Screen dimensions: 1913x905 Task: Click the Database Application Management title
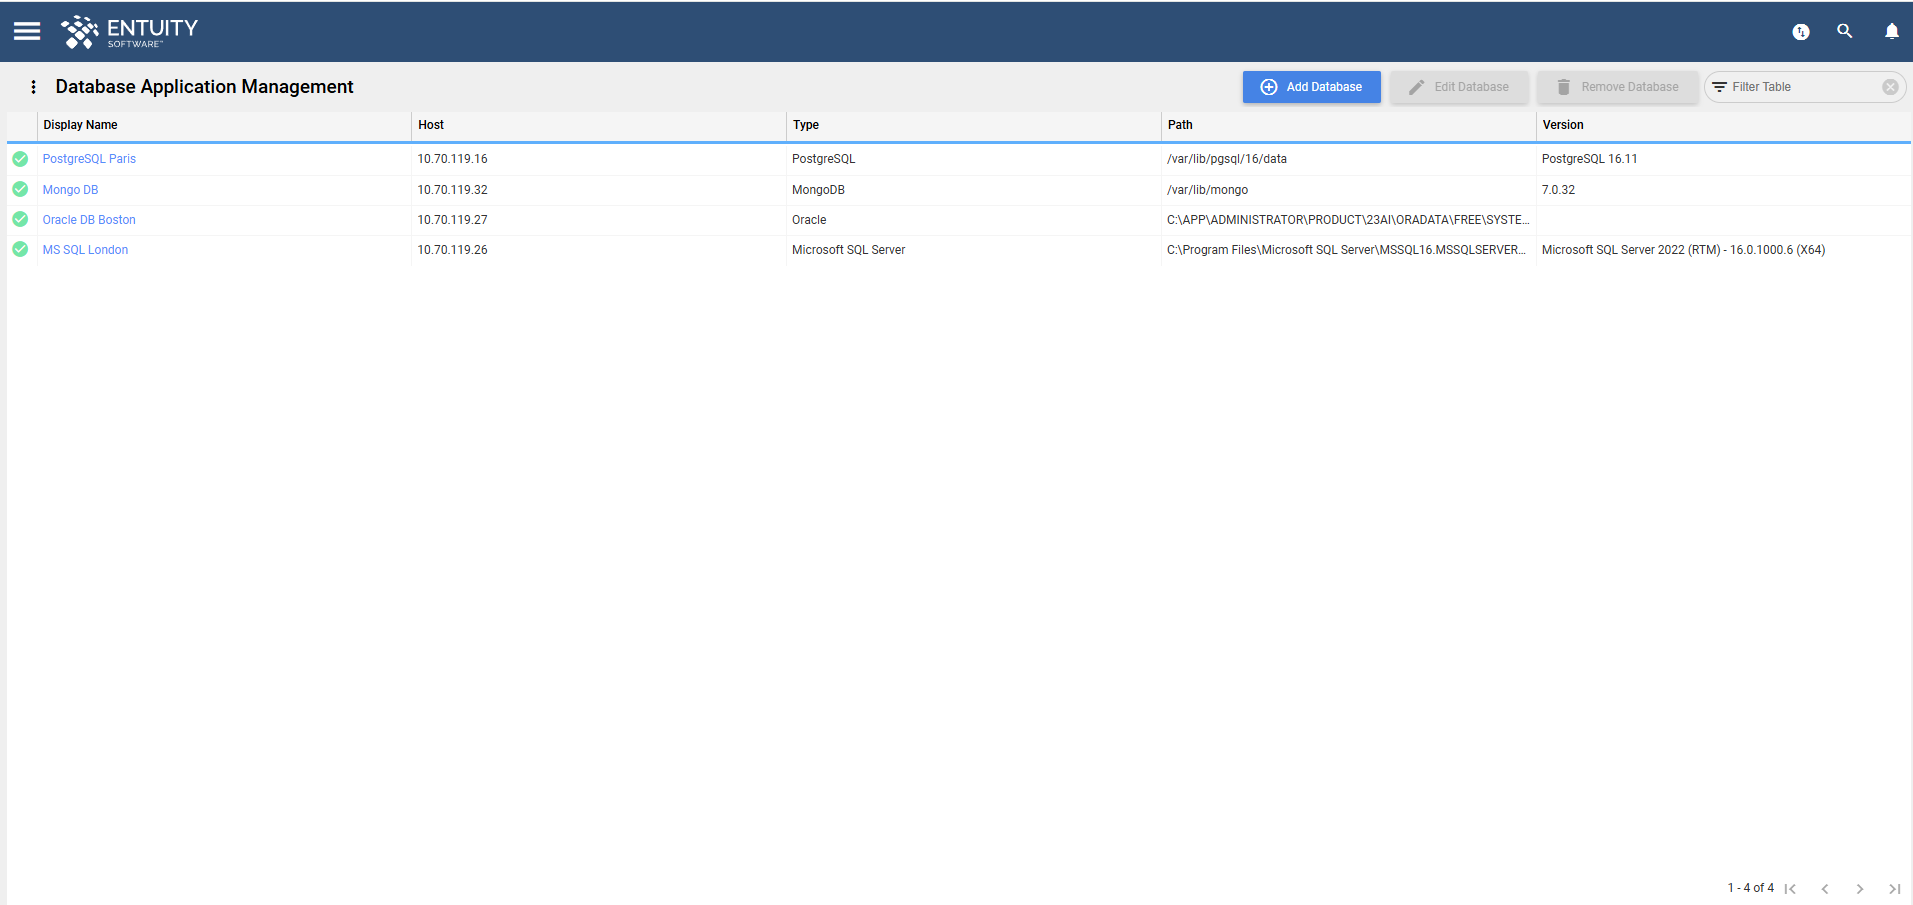point(204,87)
